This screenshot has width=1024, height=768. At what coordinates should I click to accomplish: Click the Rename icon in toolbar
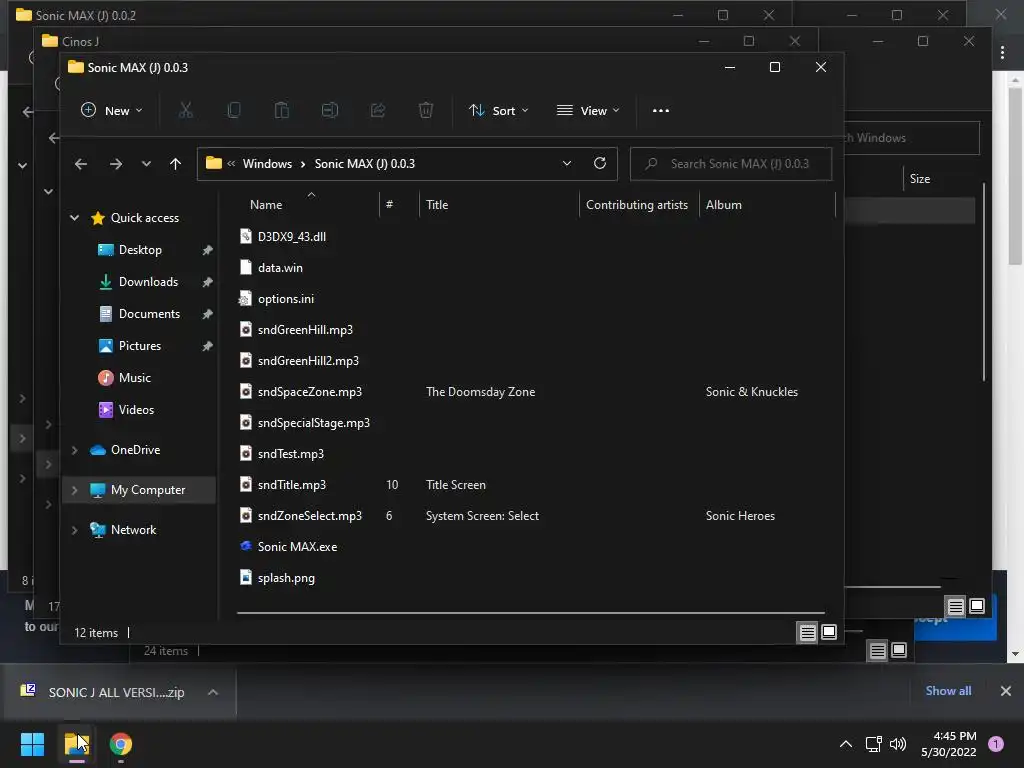pyautogui.click(x=330, y=110)
